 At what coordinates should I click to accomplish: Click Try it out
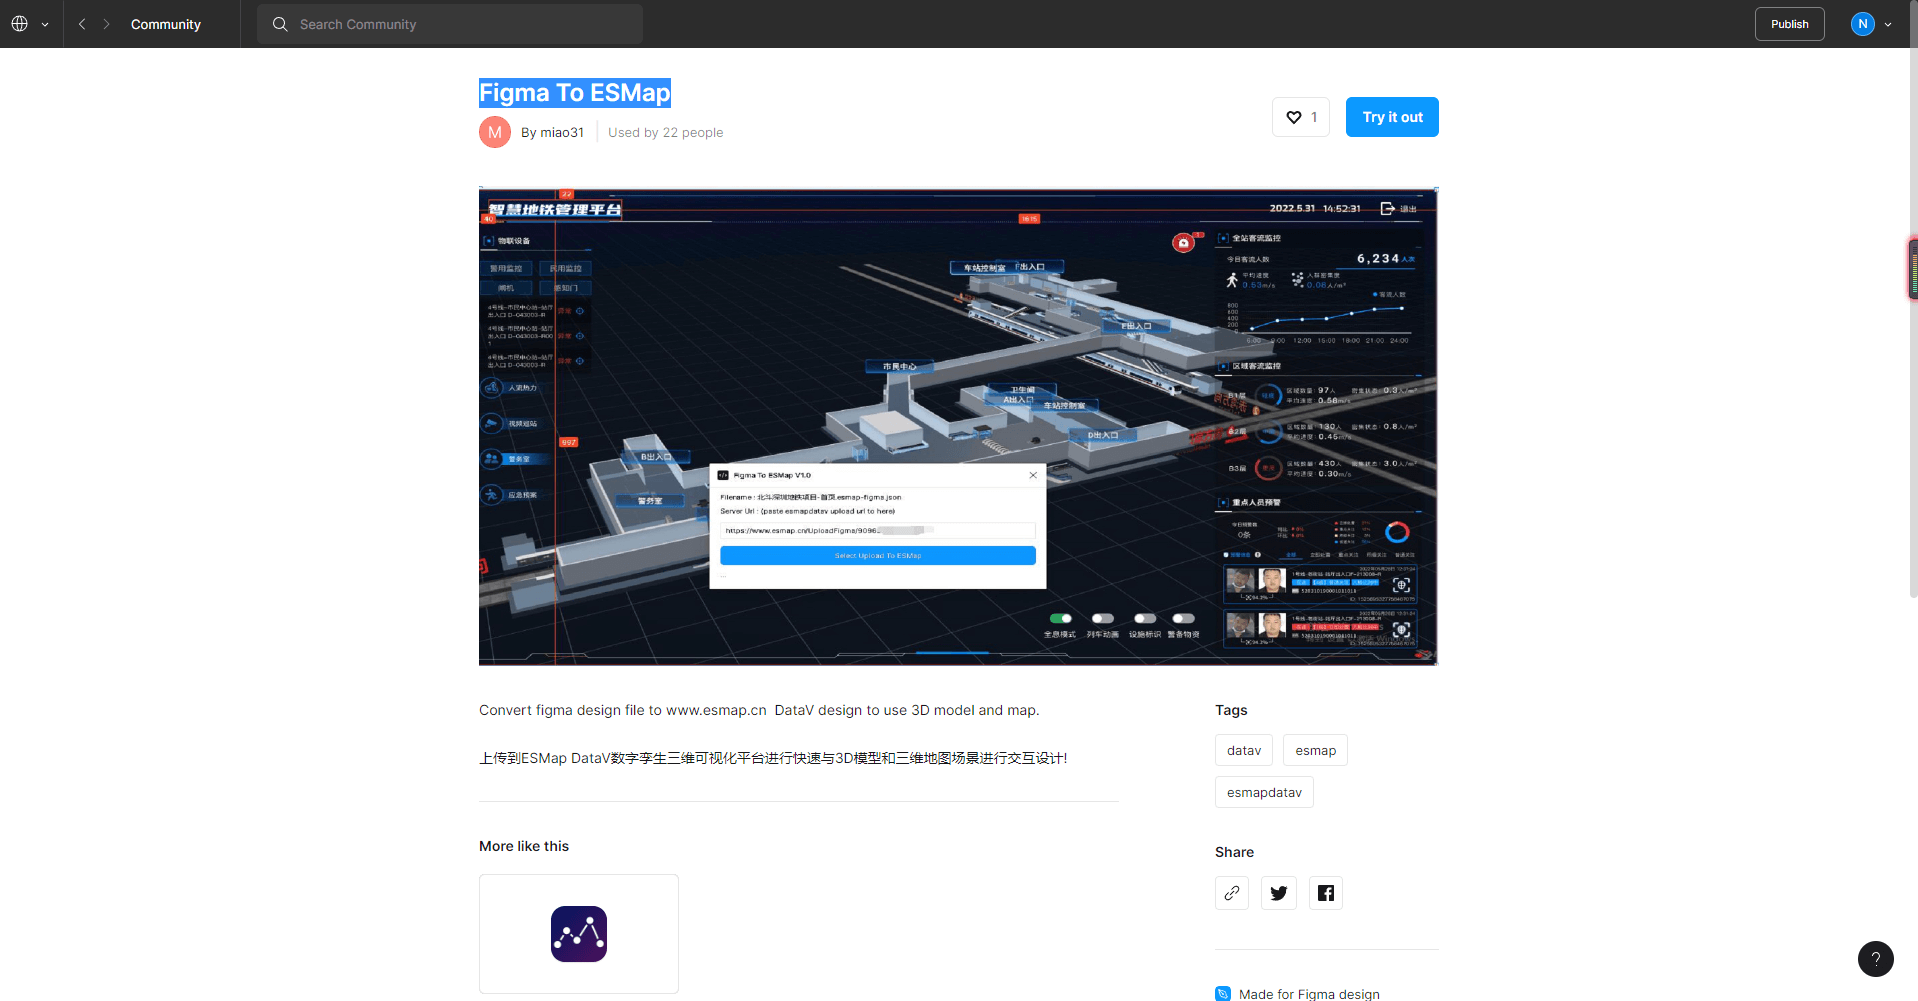pos(1391,117)
